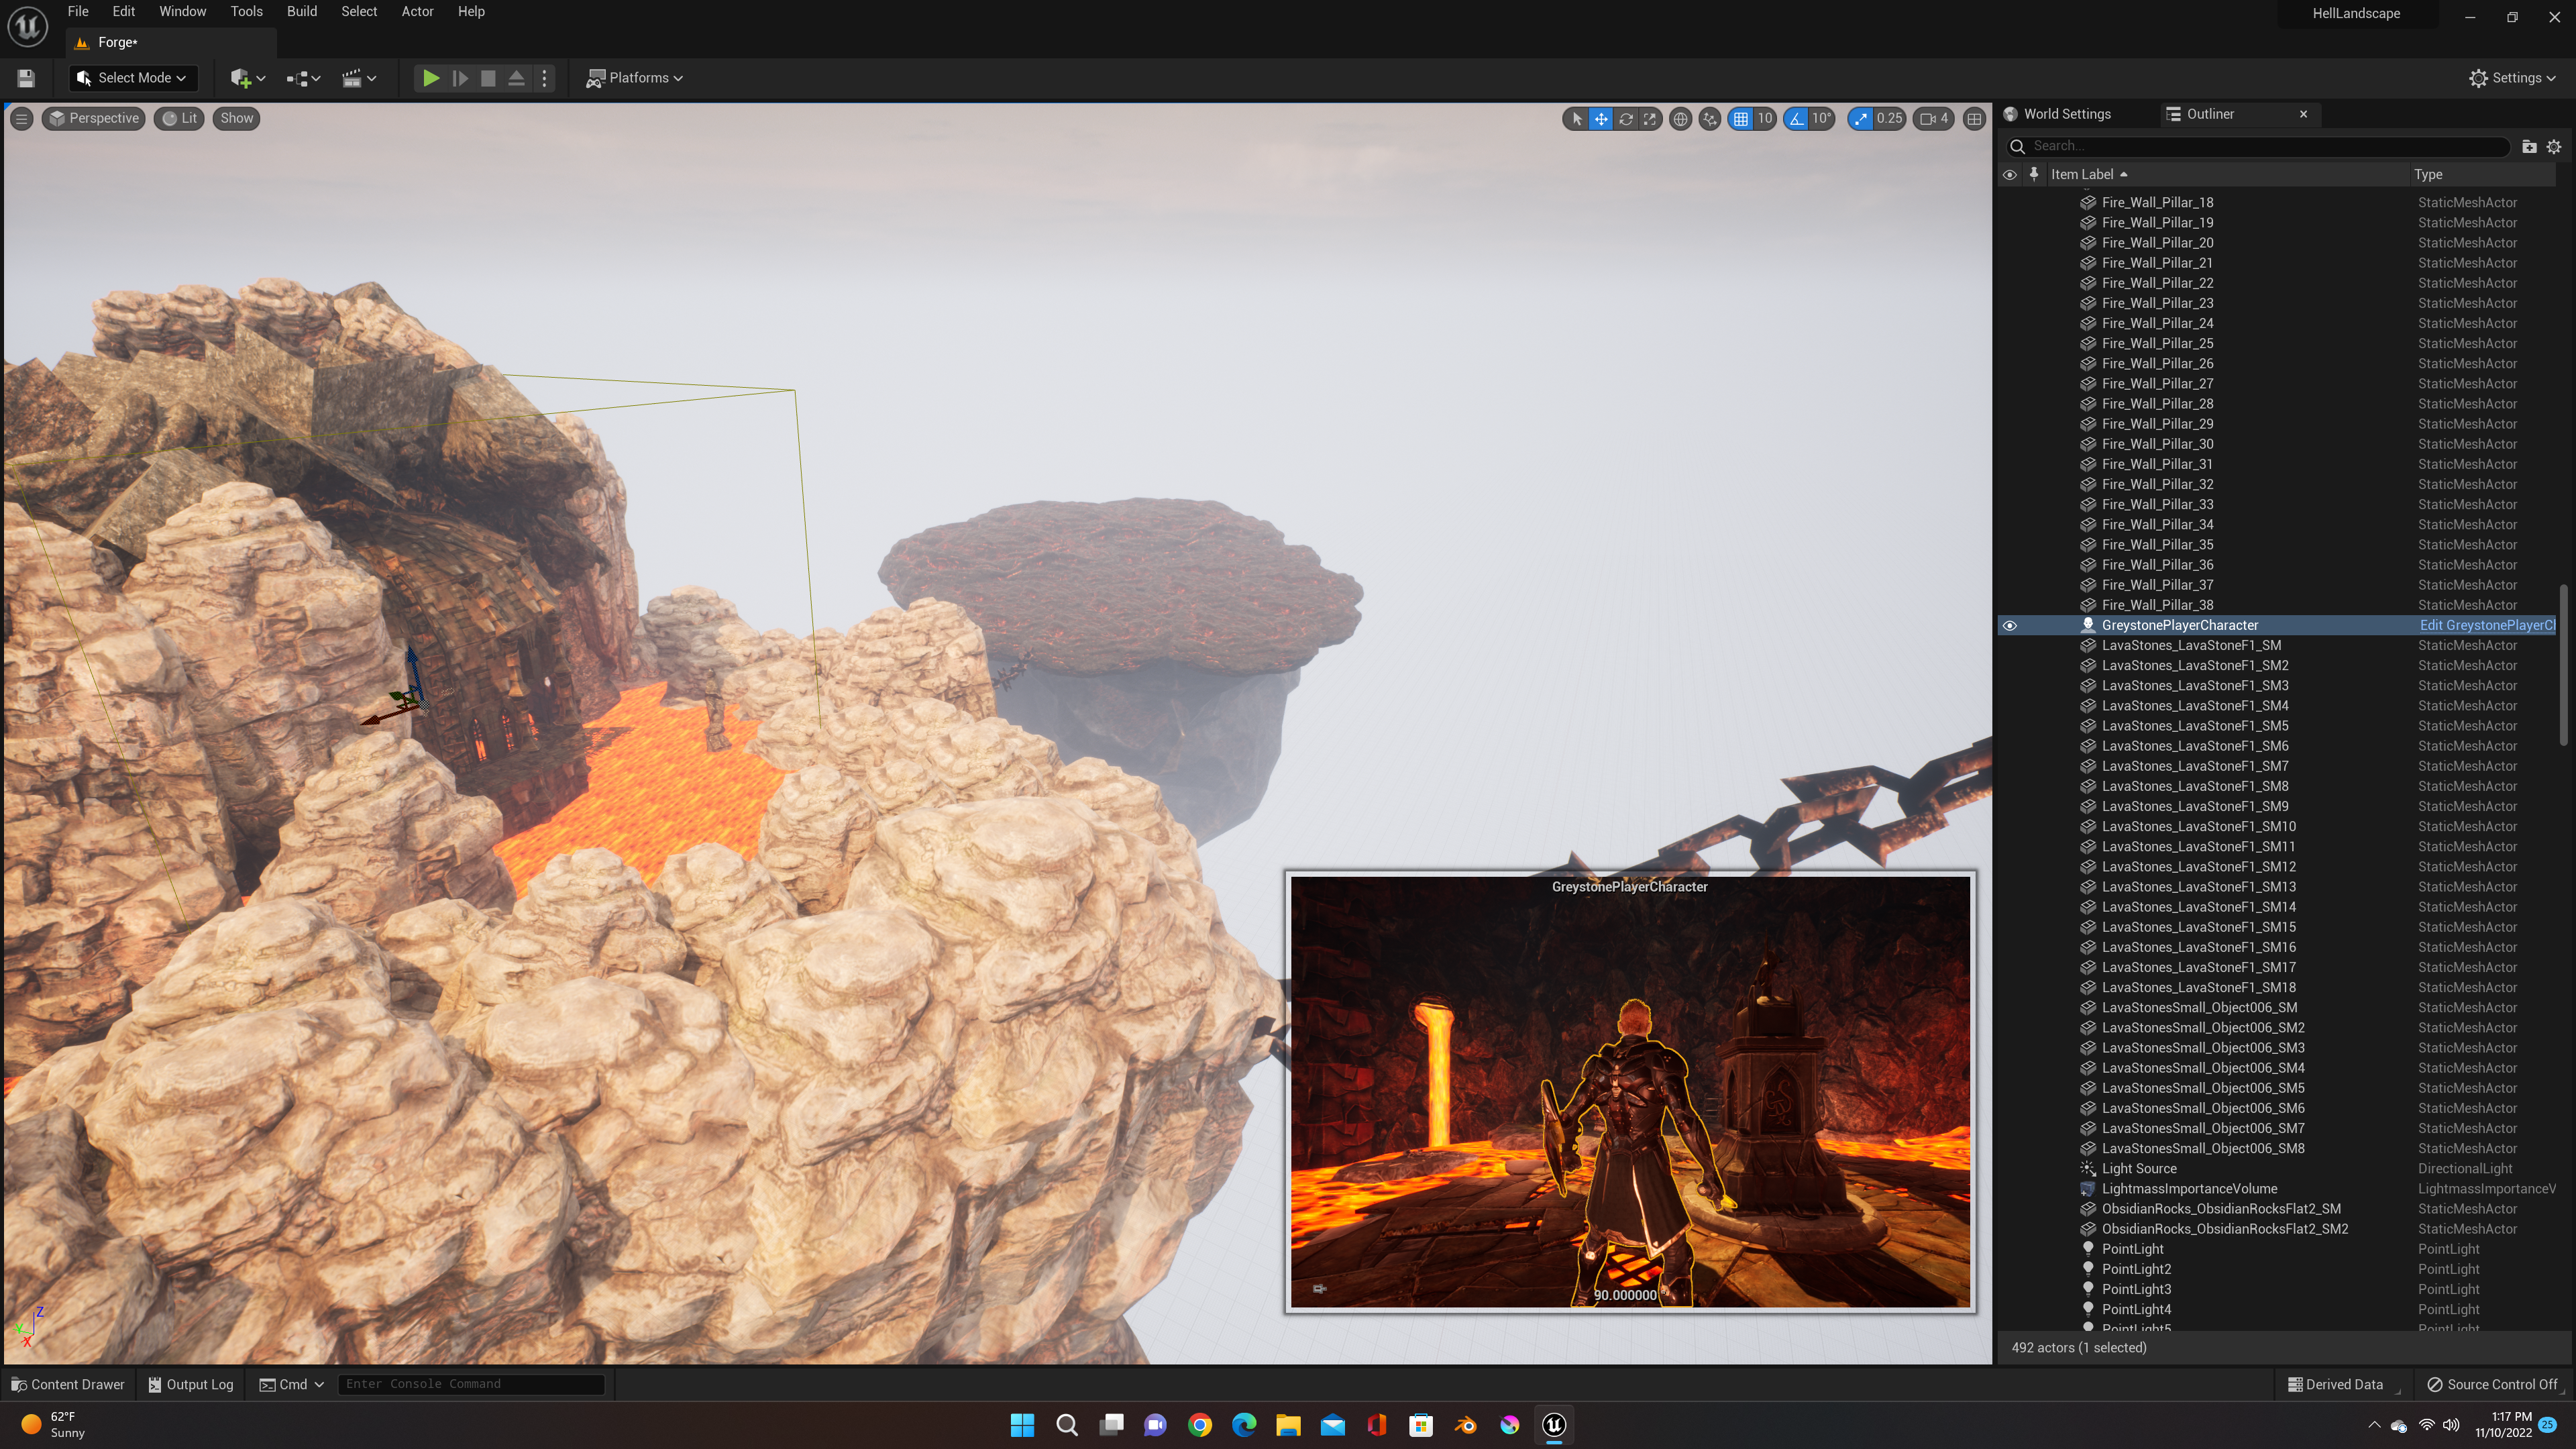Sort Outliner by Type column
This screenshot has width=2576, height=1449.
(2484, 174)
